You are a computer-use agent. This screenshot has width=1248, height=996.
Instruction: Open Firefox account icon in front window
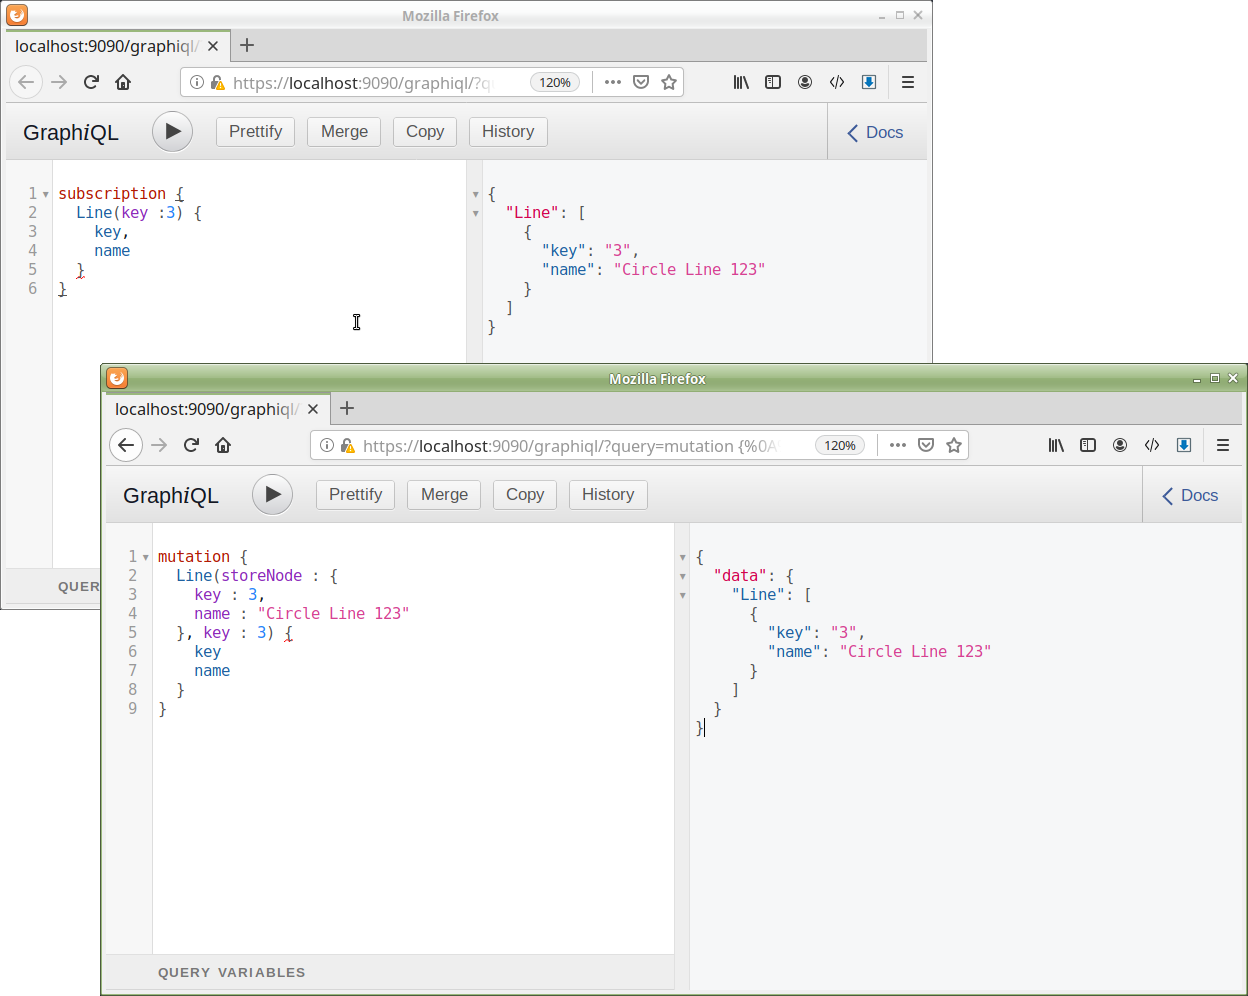1120,445
